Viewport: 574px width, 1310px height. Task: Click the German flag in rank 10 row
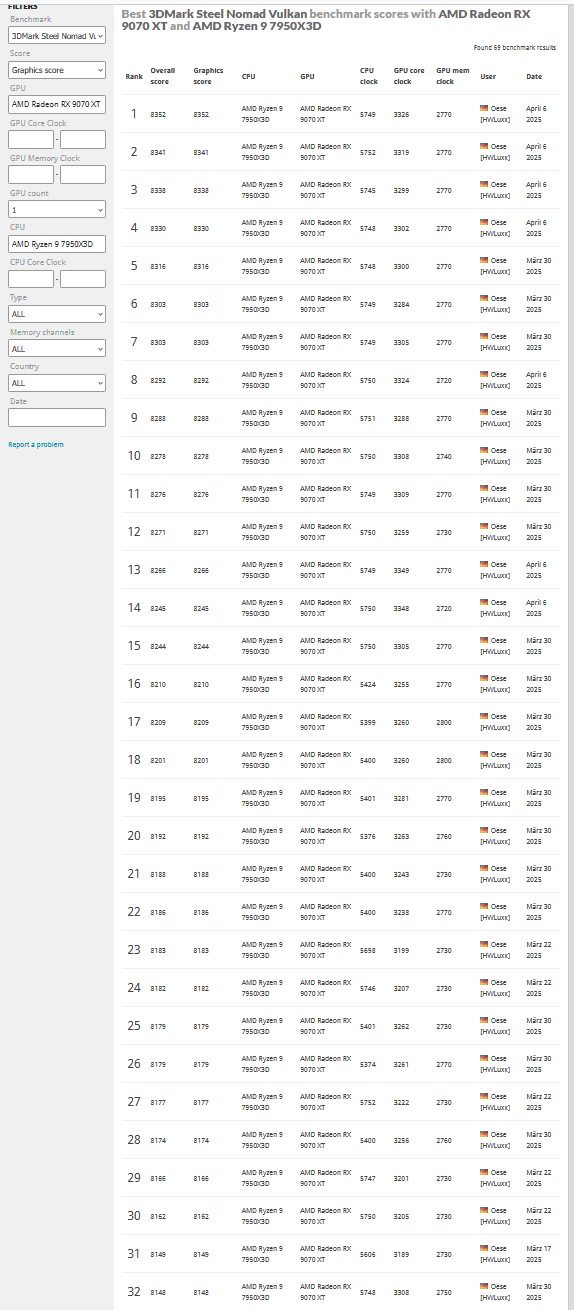point(484,450)
